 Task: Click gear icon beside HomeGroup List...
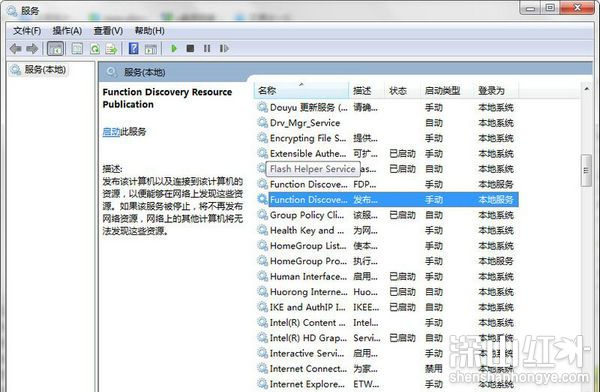click(262, 245)
